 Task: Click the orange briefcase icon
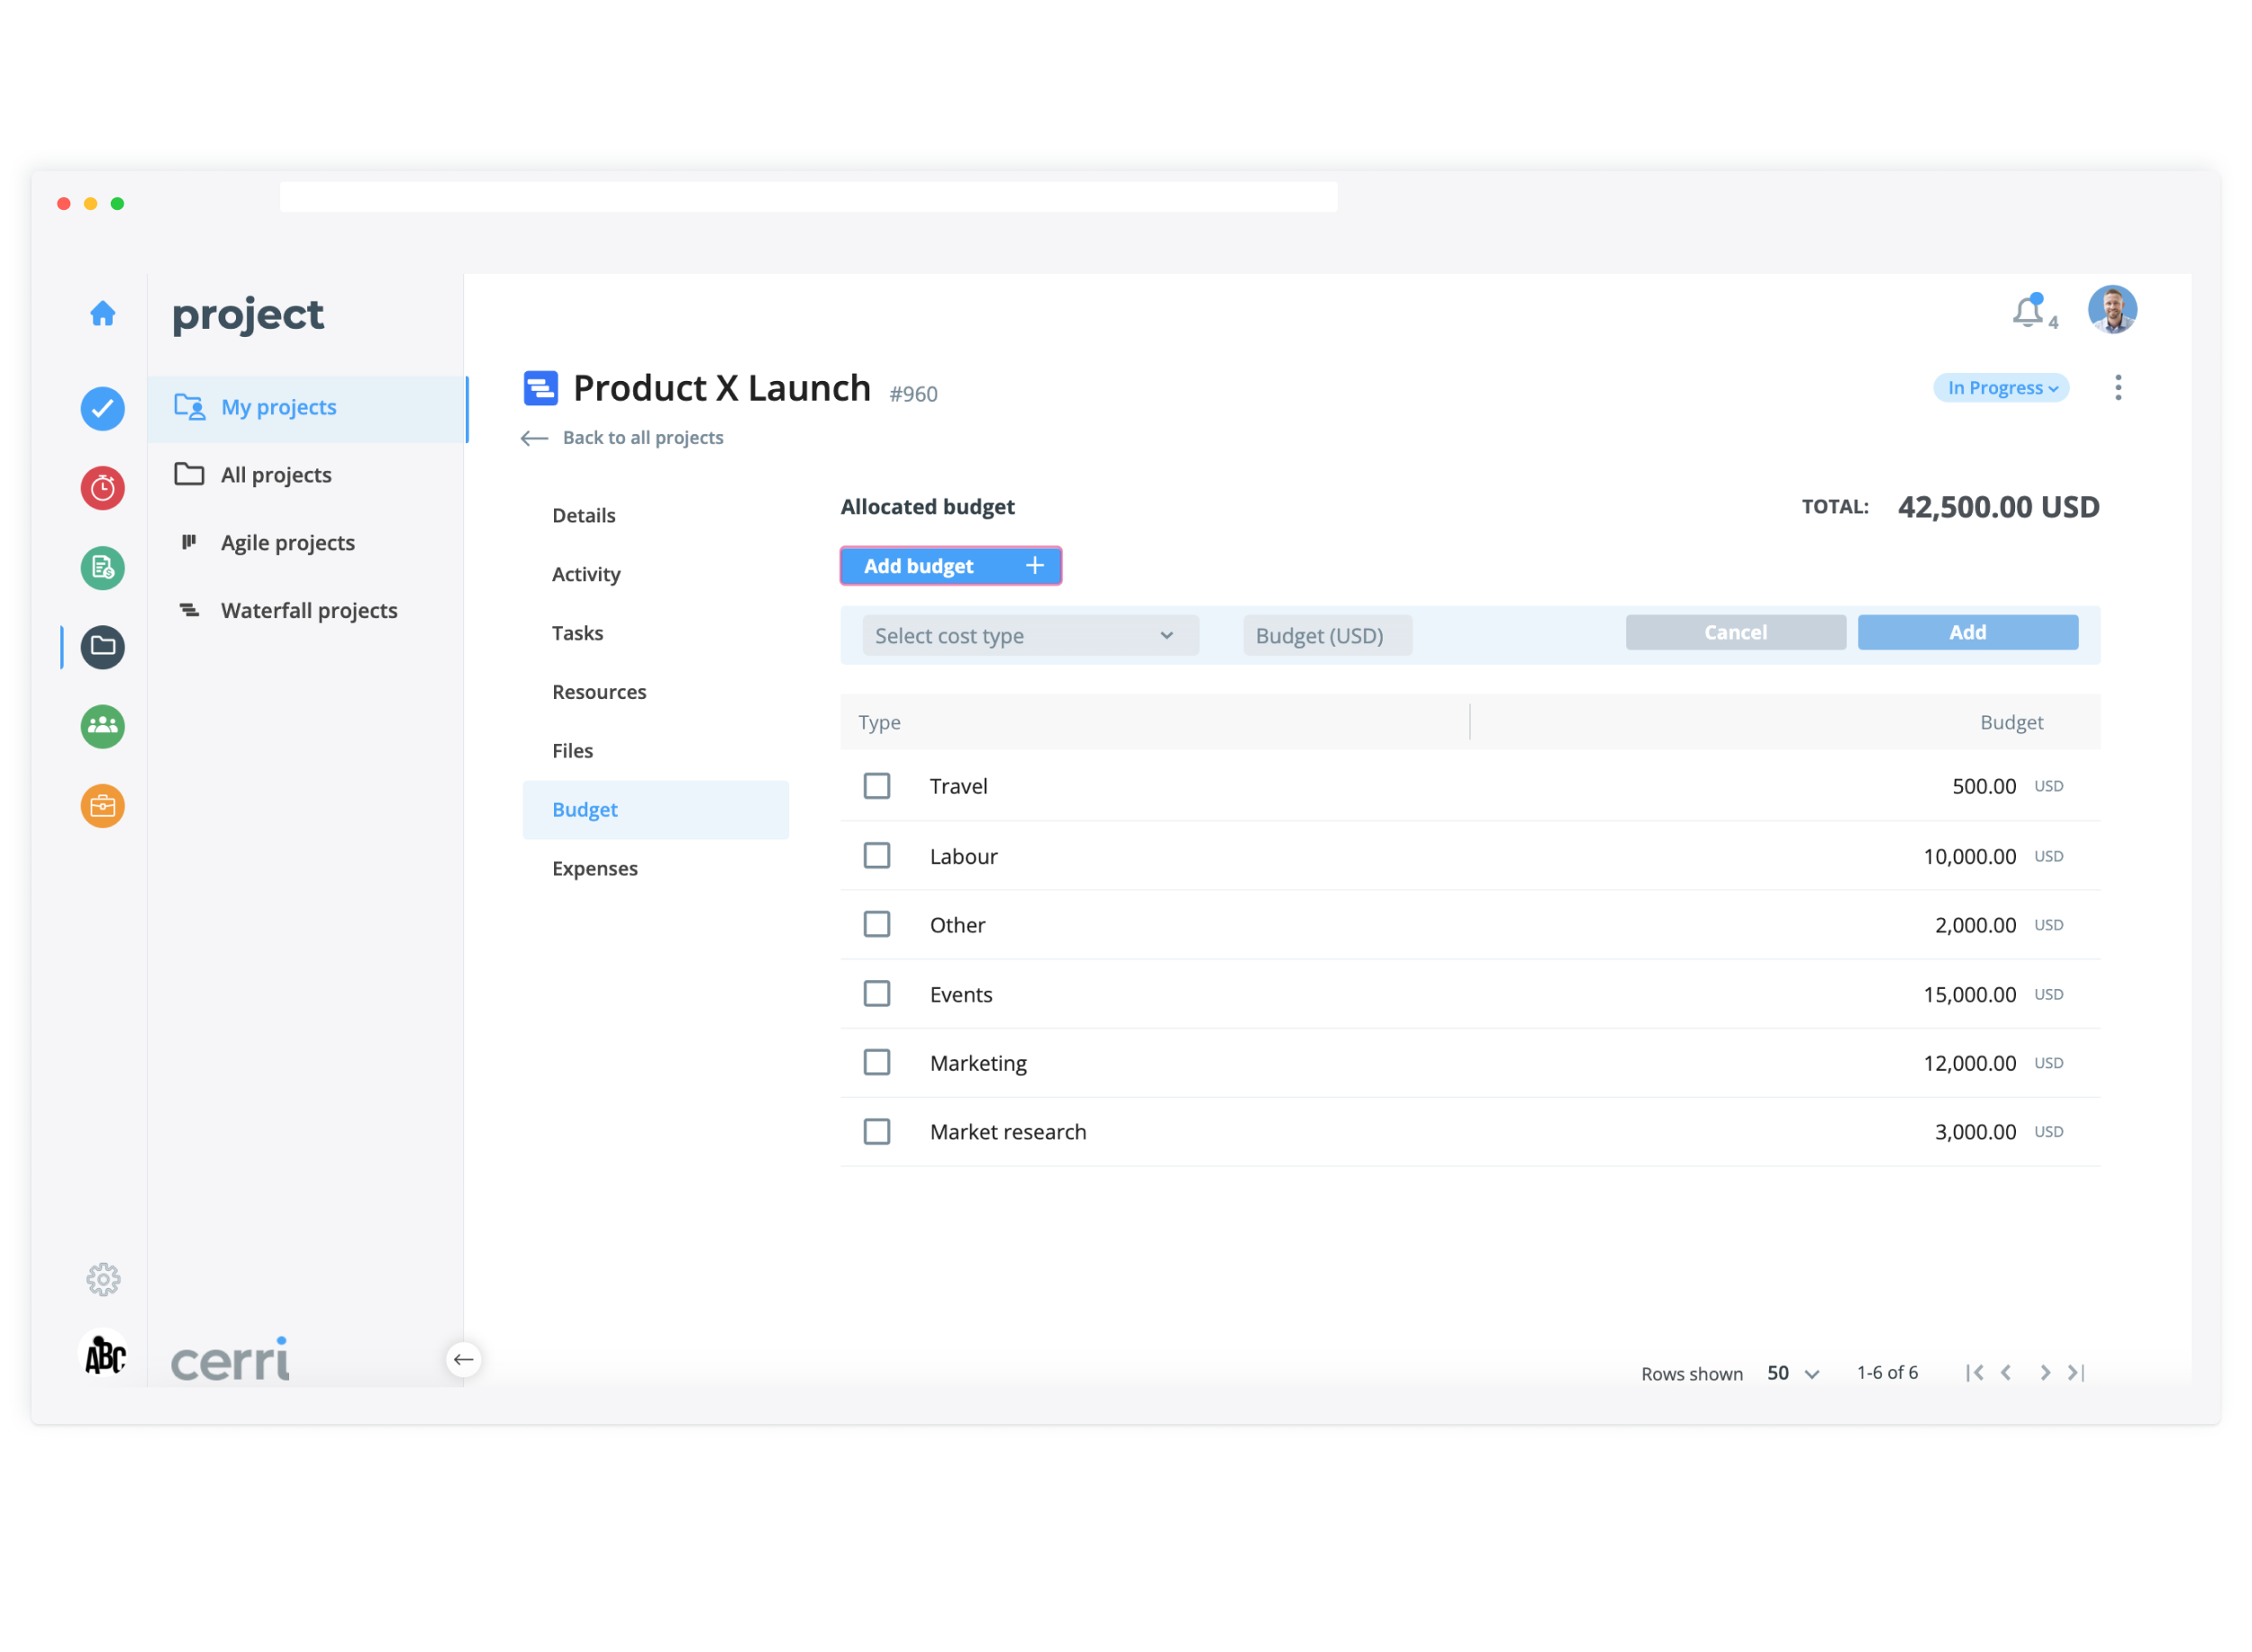tap(102, 806)
